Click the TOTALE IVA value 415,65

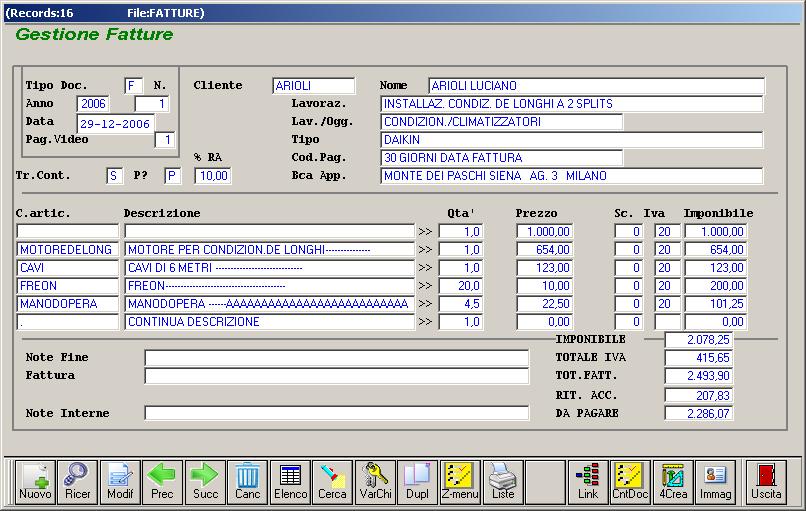coord(699,358)
